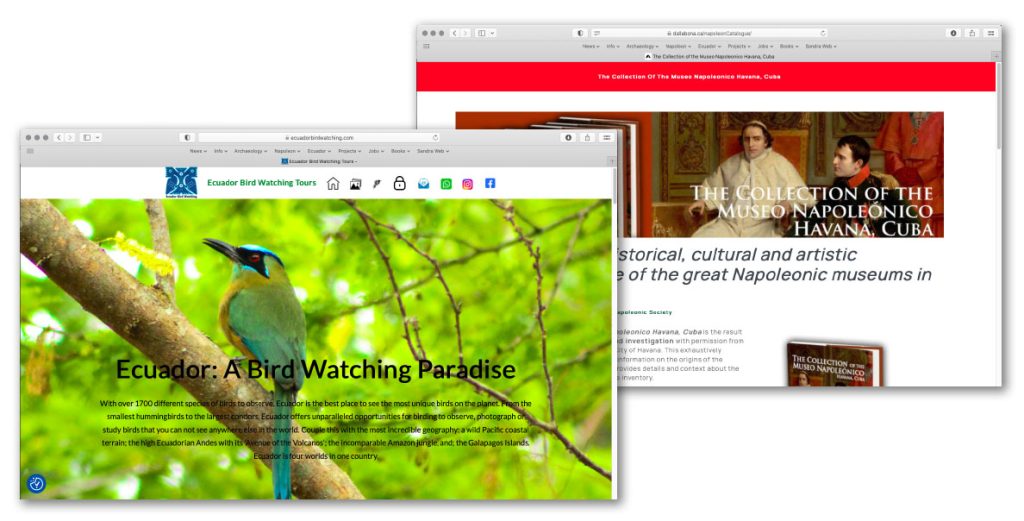Open the News favorites folder in front window
Viewport: 1024px width, 521px height.
click(x=197, y=151)
